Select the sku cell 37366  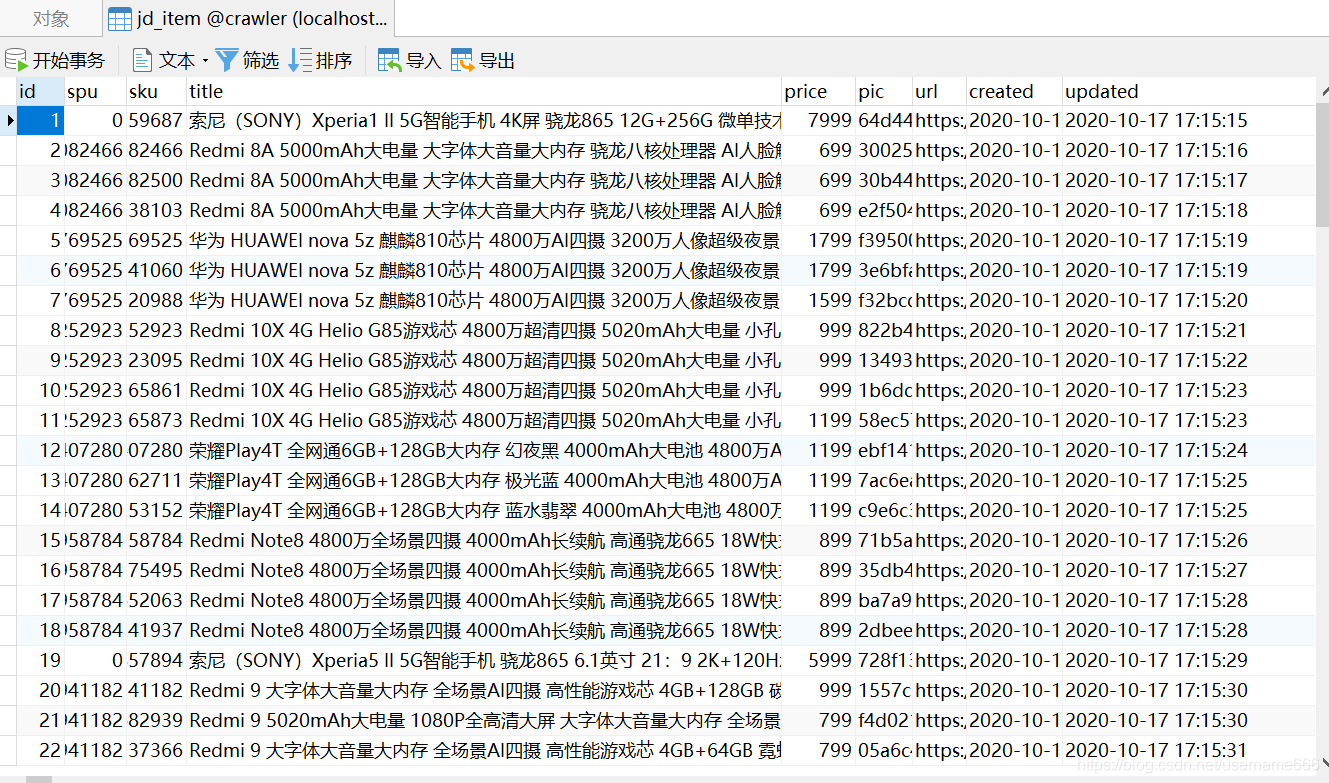[x=156, y=751]
